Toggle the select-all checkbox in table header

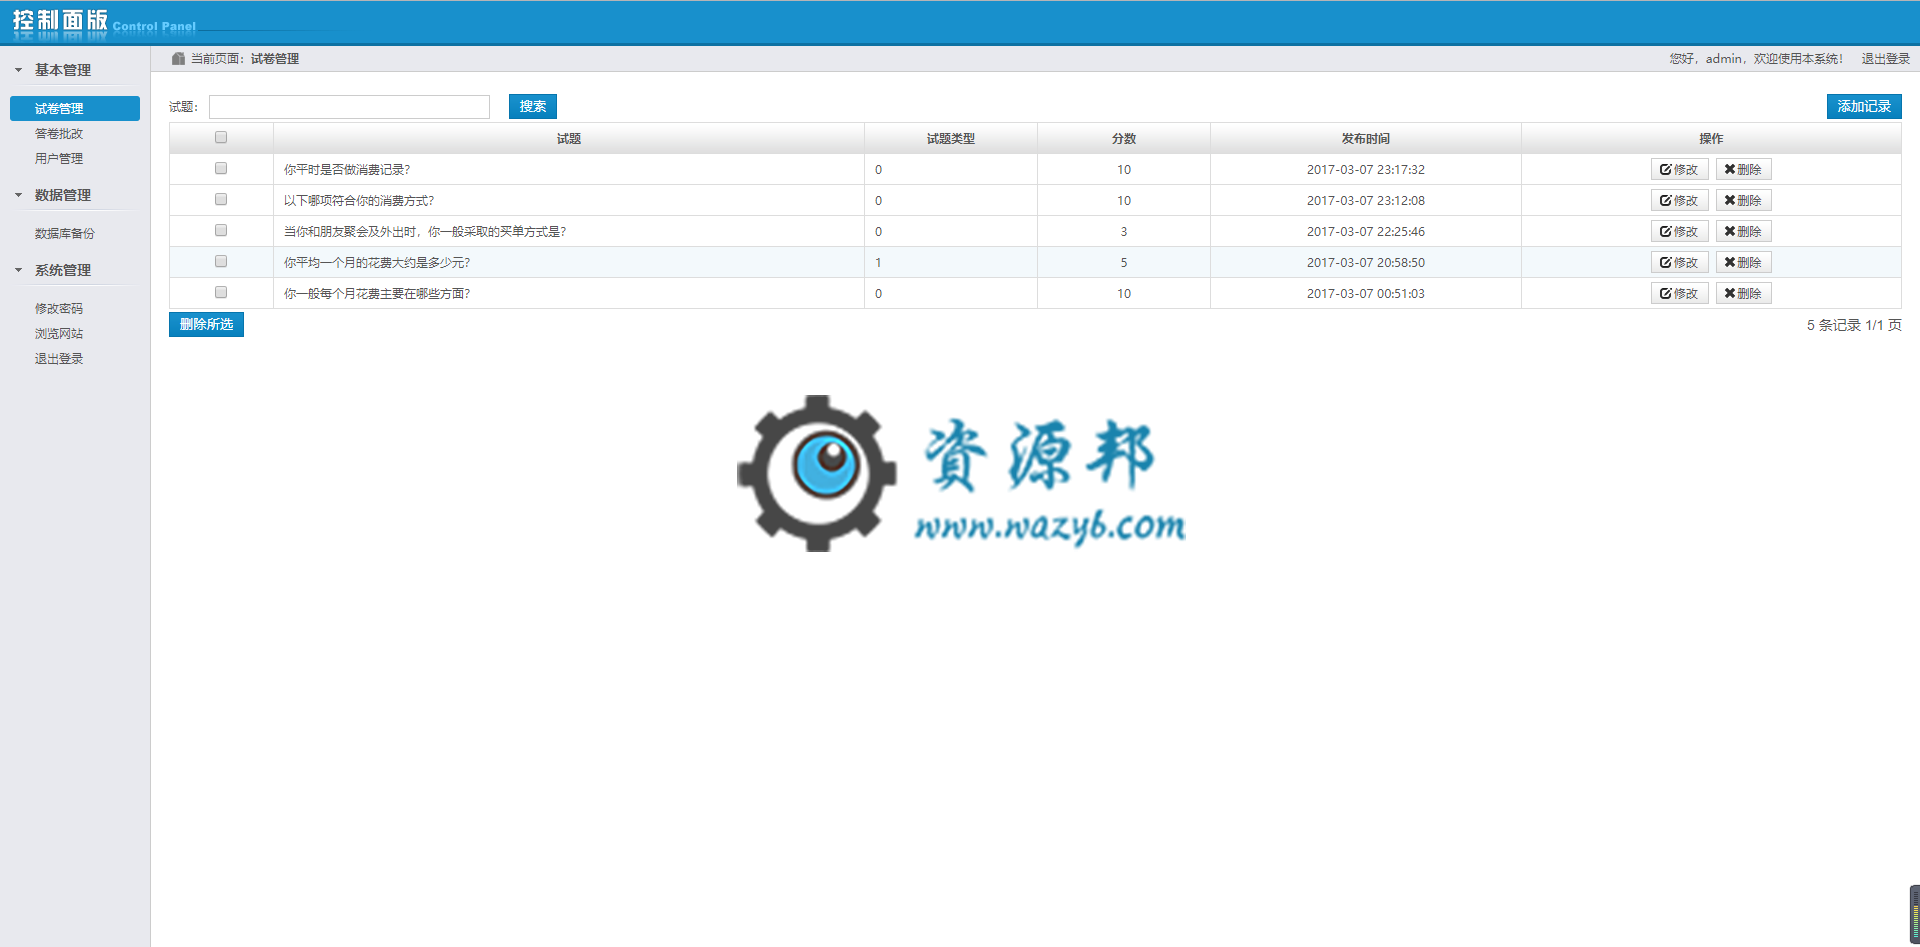click(221, 138)
